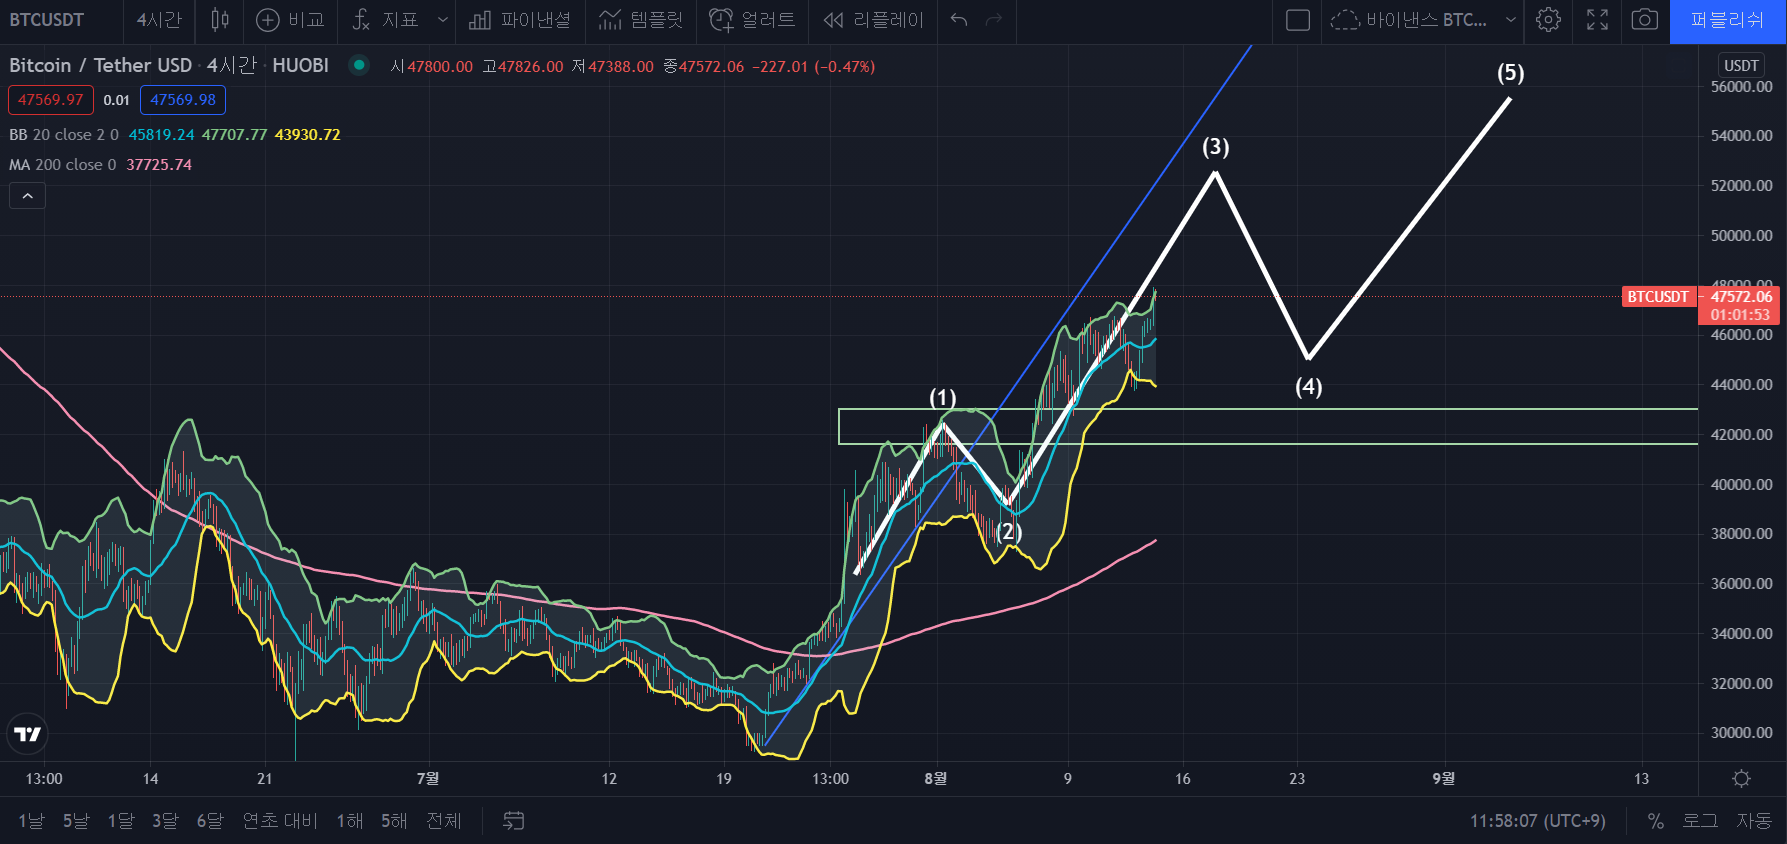Toggle the 로그 logarithmic scale
Screen dimensions: 1787x844
(x=1700, y=821)
